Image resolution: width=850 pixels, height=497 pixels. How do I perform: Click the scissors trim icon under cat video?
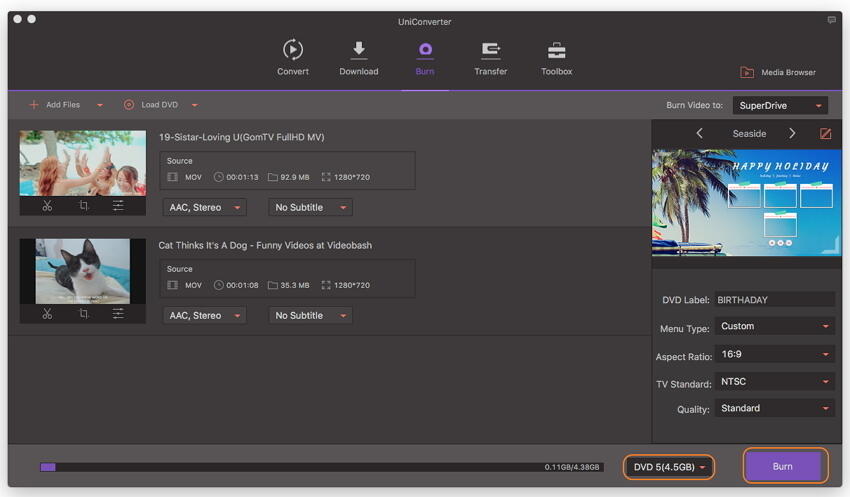(x=47, y=313)
